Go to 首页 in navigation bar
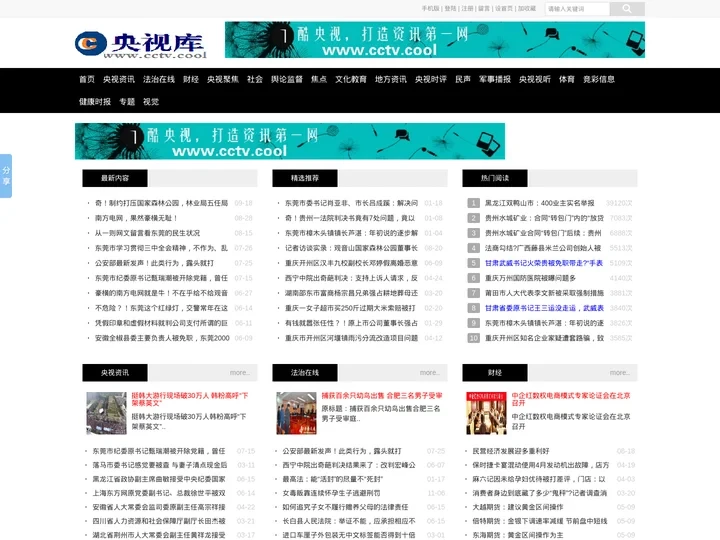The height and width of the screenshot is (540, 720). pyautogui.click(x=87, y=79)
